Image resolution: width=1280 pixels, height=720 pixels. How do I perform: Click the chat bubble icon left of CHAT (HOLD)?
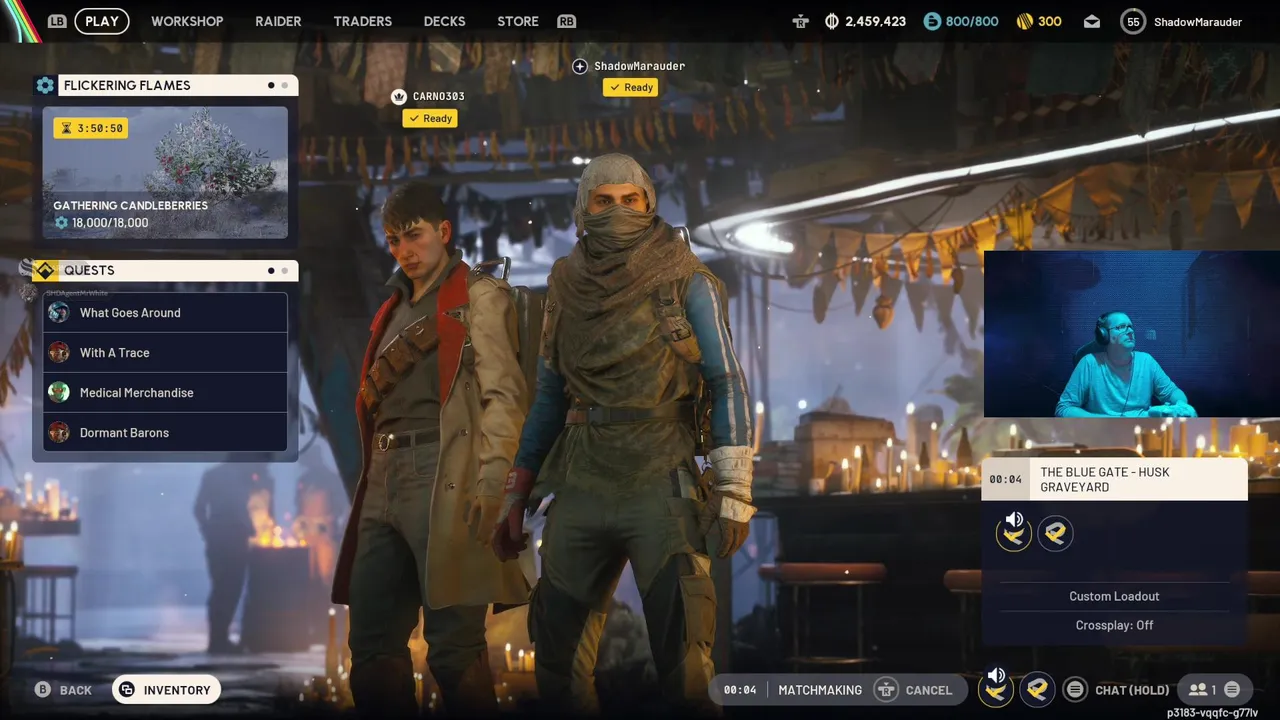click(x=1075, y=689)
